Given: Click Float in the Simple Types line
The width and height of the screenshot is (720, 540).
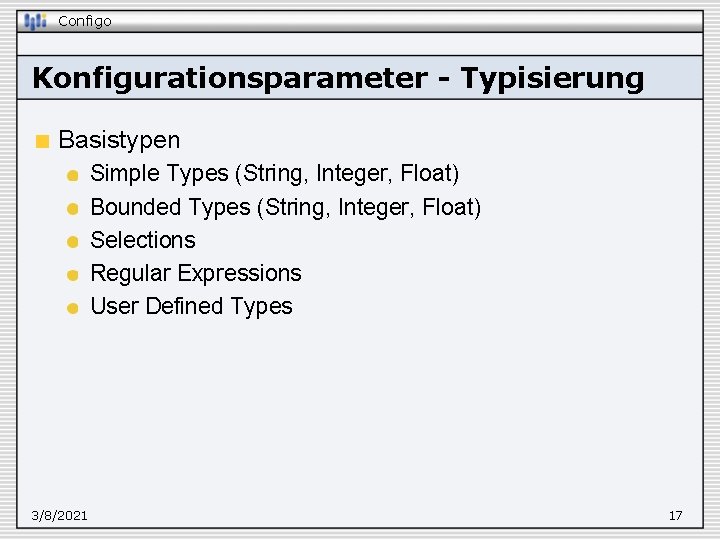Looking at the screenshot, I should (428, 174).
